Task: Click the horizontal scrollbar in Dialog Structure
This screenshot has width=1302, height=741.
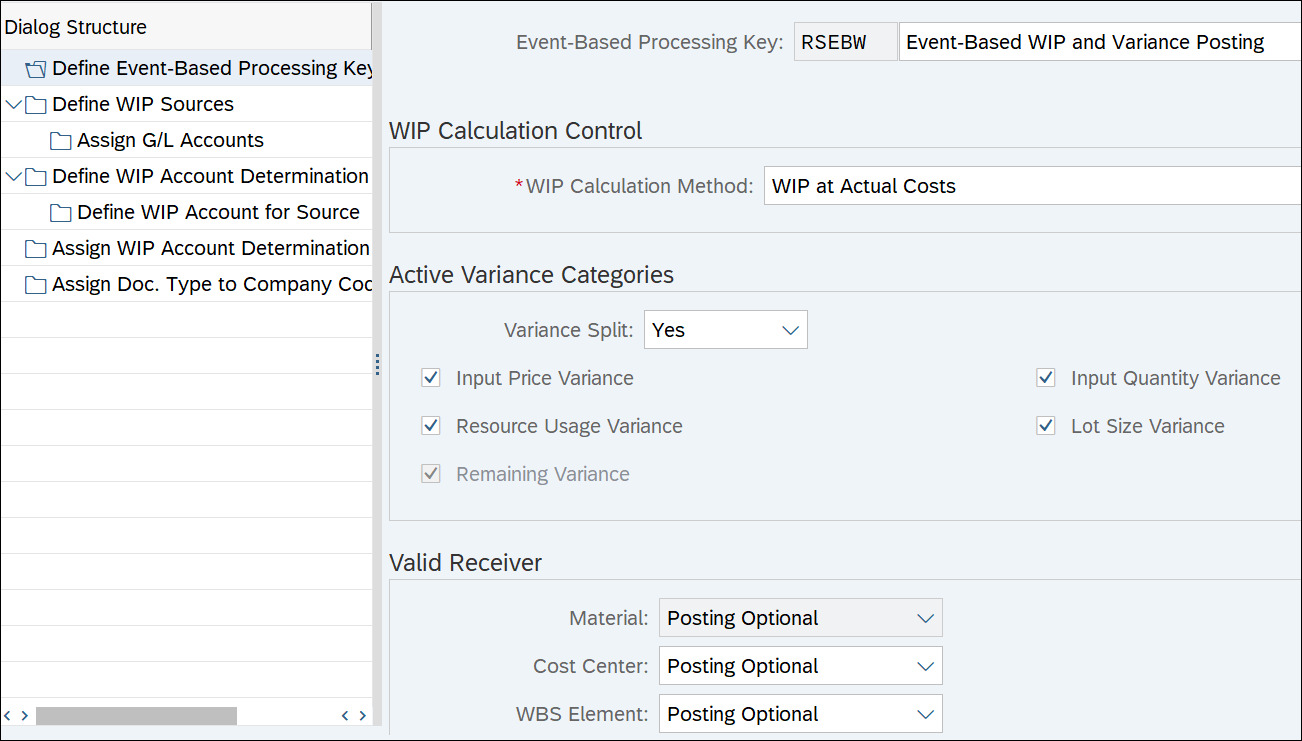Action: (x=136, y=715)
